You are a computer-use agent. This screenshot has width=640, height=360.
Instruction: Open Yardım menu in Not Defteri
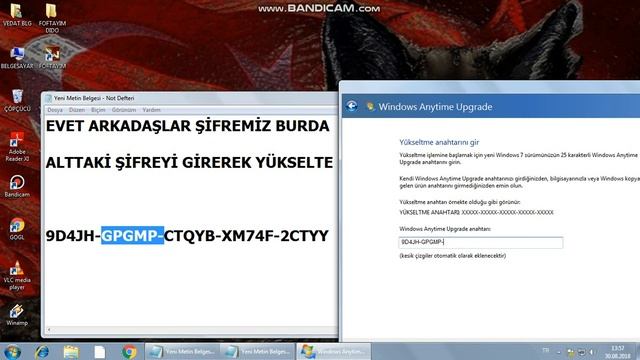pos(151,110)
